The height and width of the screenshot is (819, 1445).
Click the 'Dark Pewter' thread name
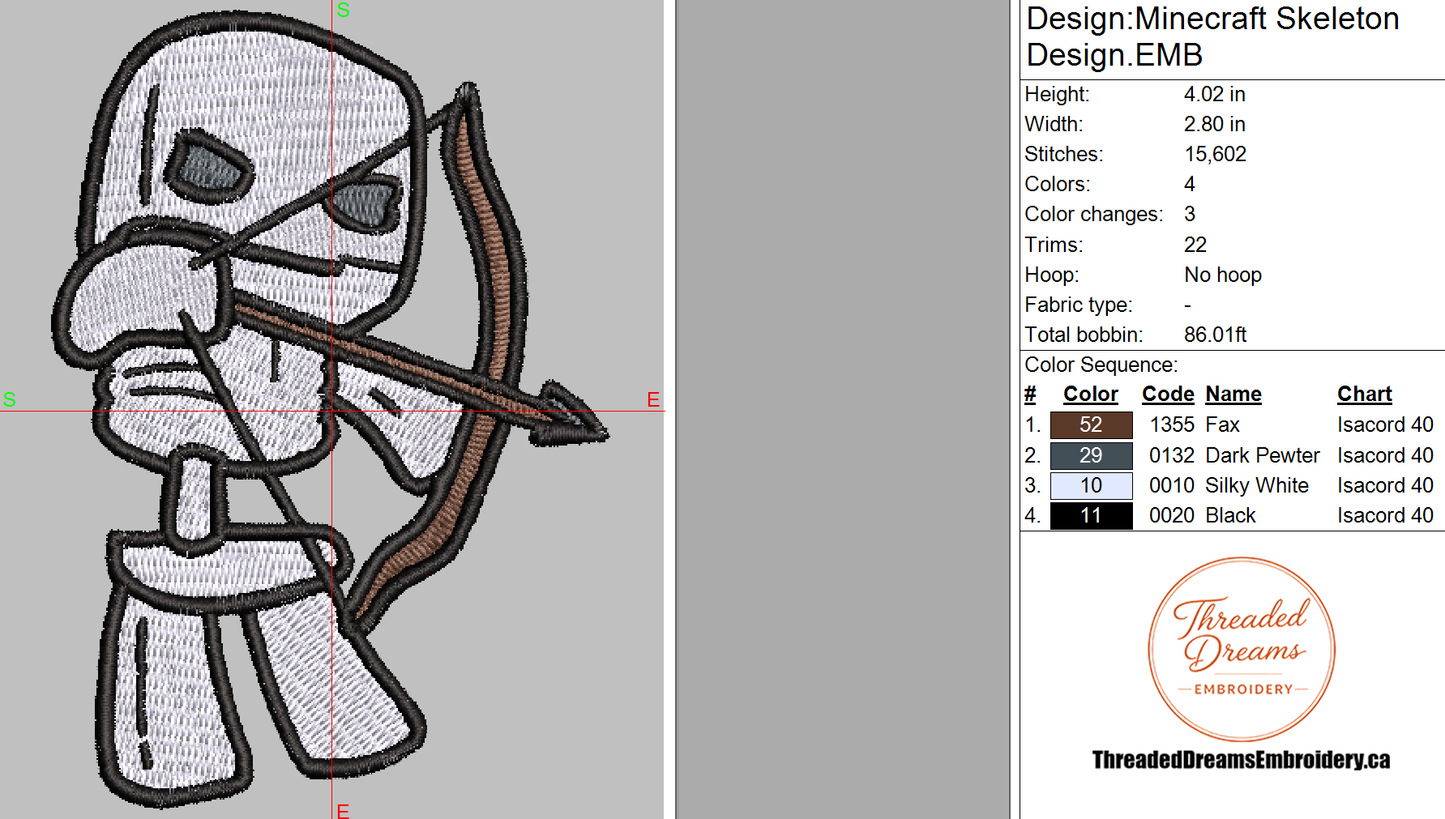pos(1262,455)
